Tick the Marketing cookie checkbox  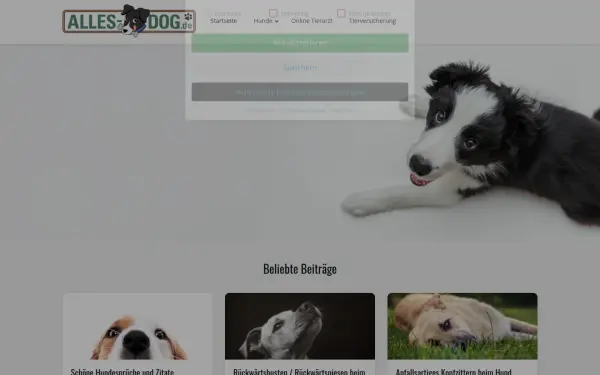click(273, 13)
